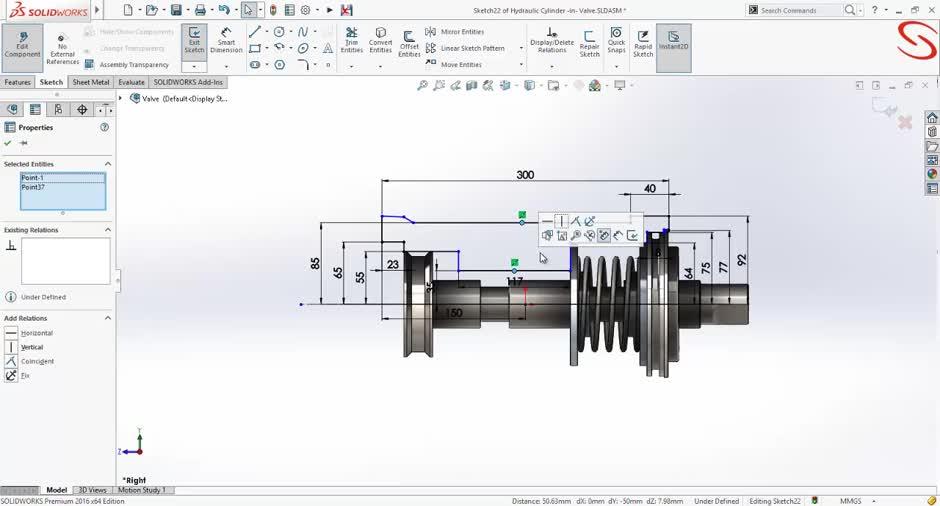Click the Smart Dimension tool
Image resolution: width=940 pixels, height=506 pixels.
[226, 40]
